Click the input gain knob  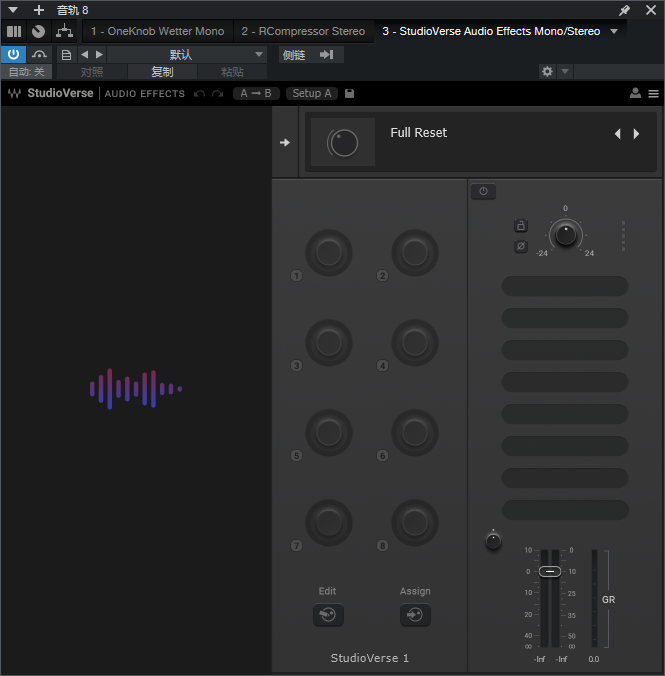coord(565,235)
